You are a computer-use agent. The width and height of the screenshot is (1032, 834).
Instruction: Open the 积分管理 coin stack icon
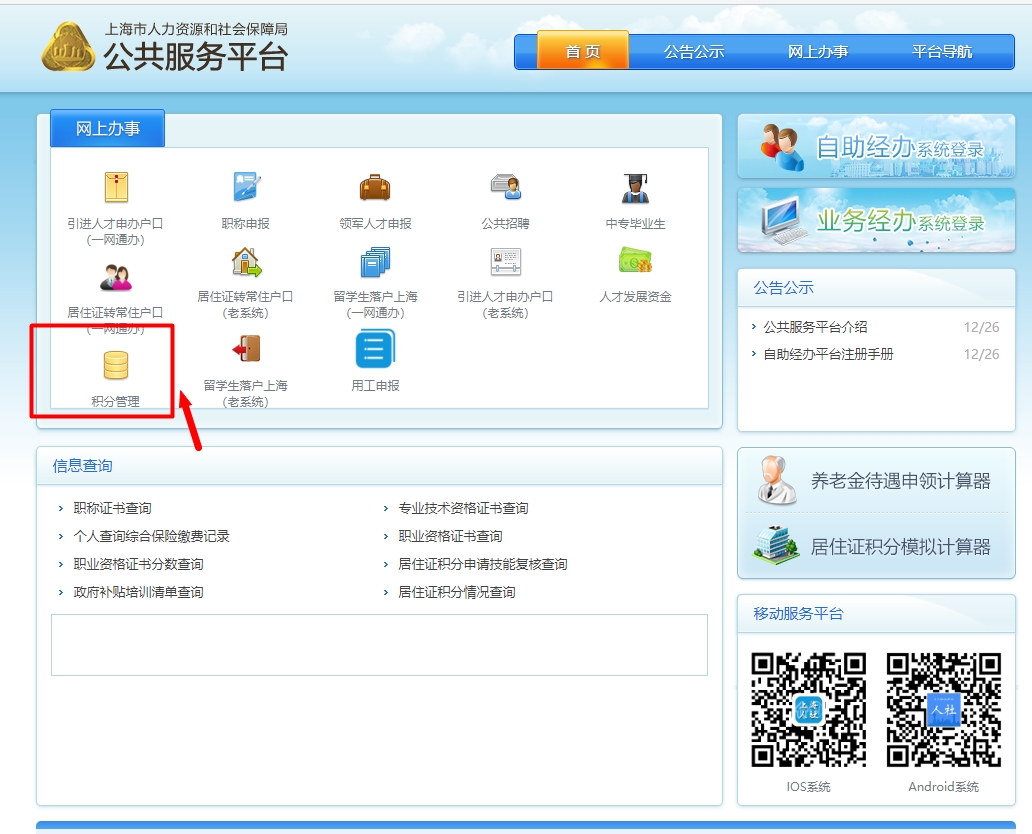(115, 366)
